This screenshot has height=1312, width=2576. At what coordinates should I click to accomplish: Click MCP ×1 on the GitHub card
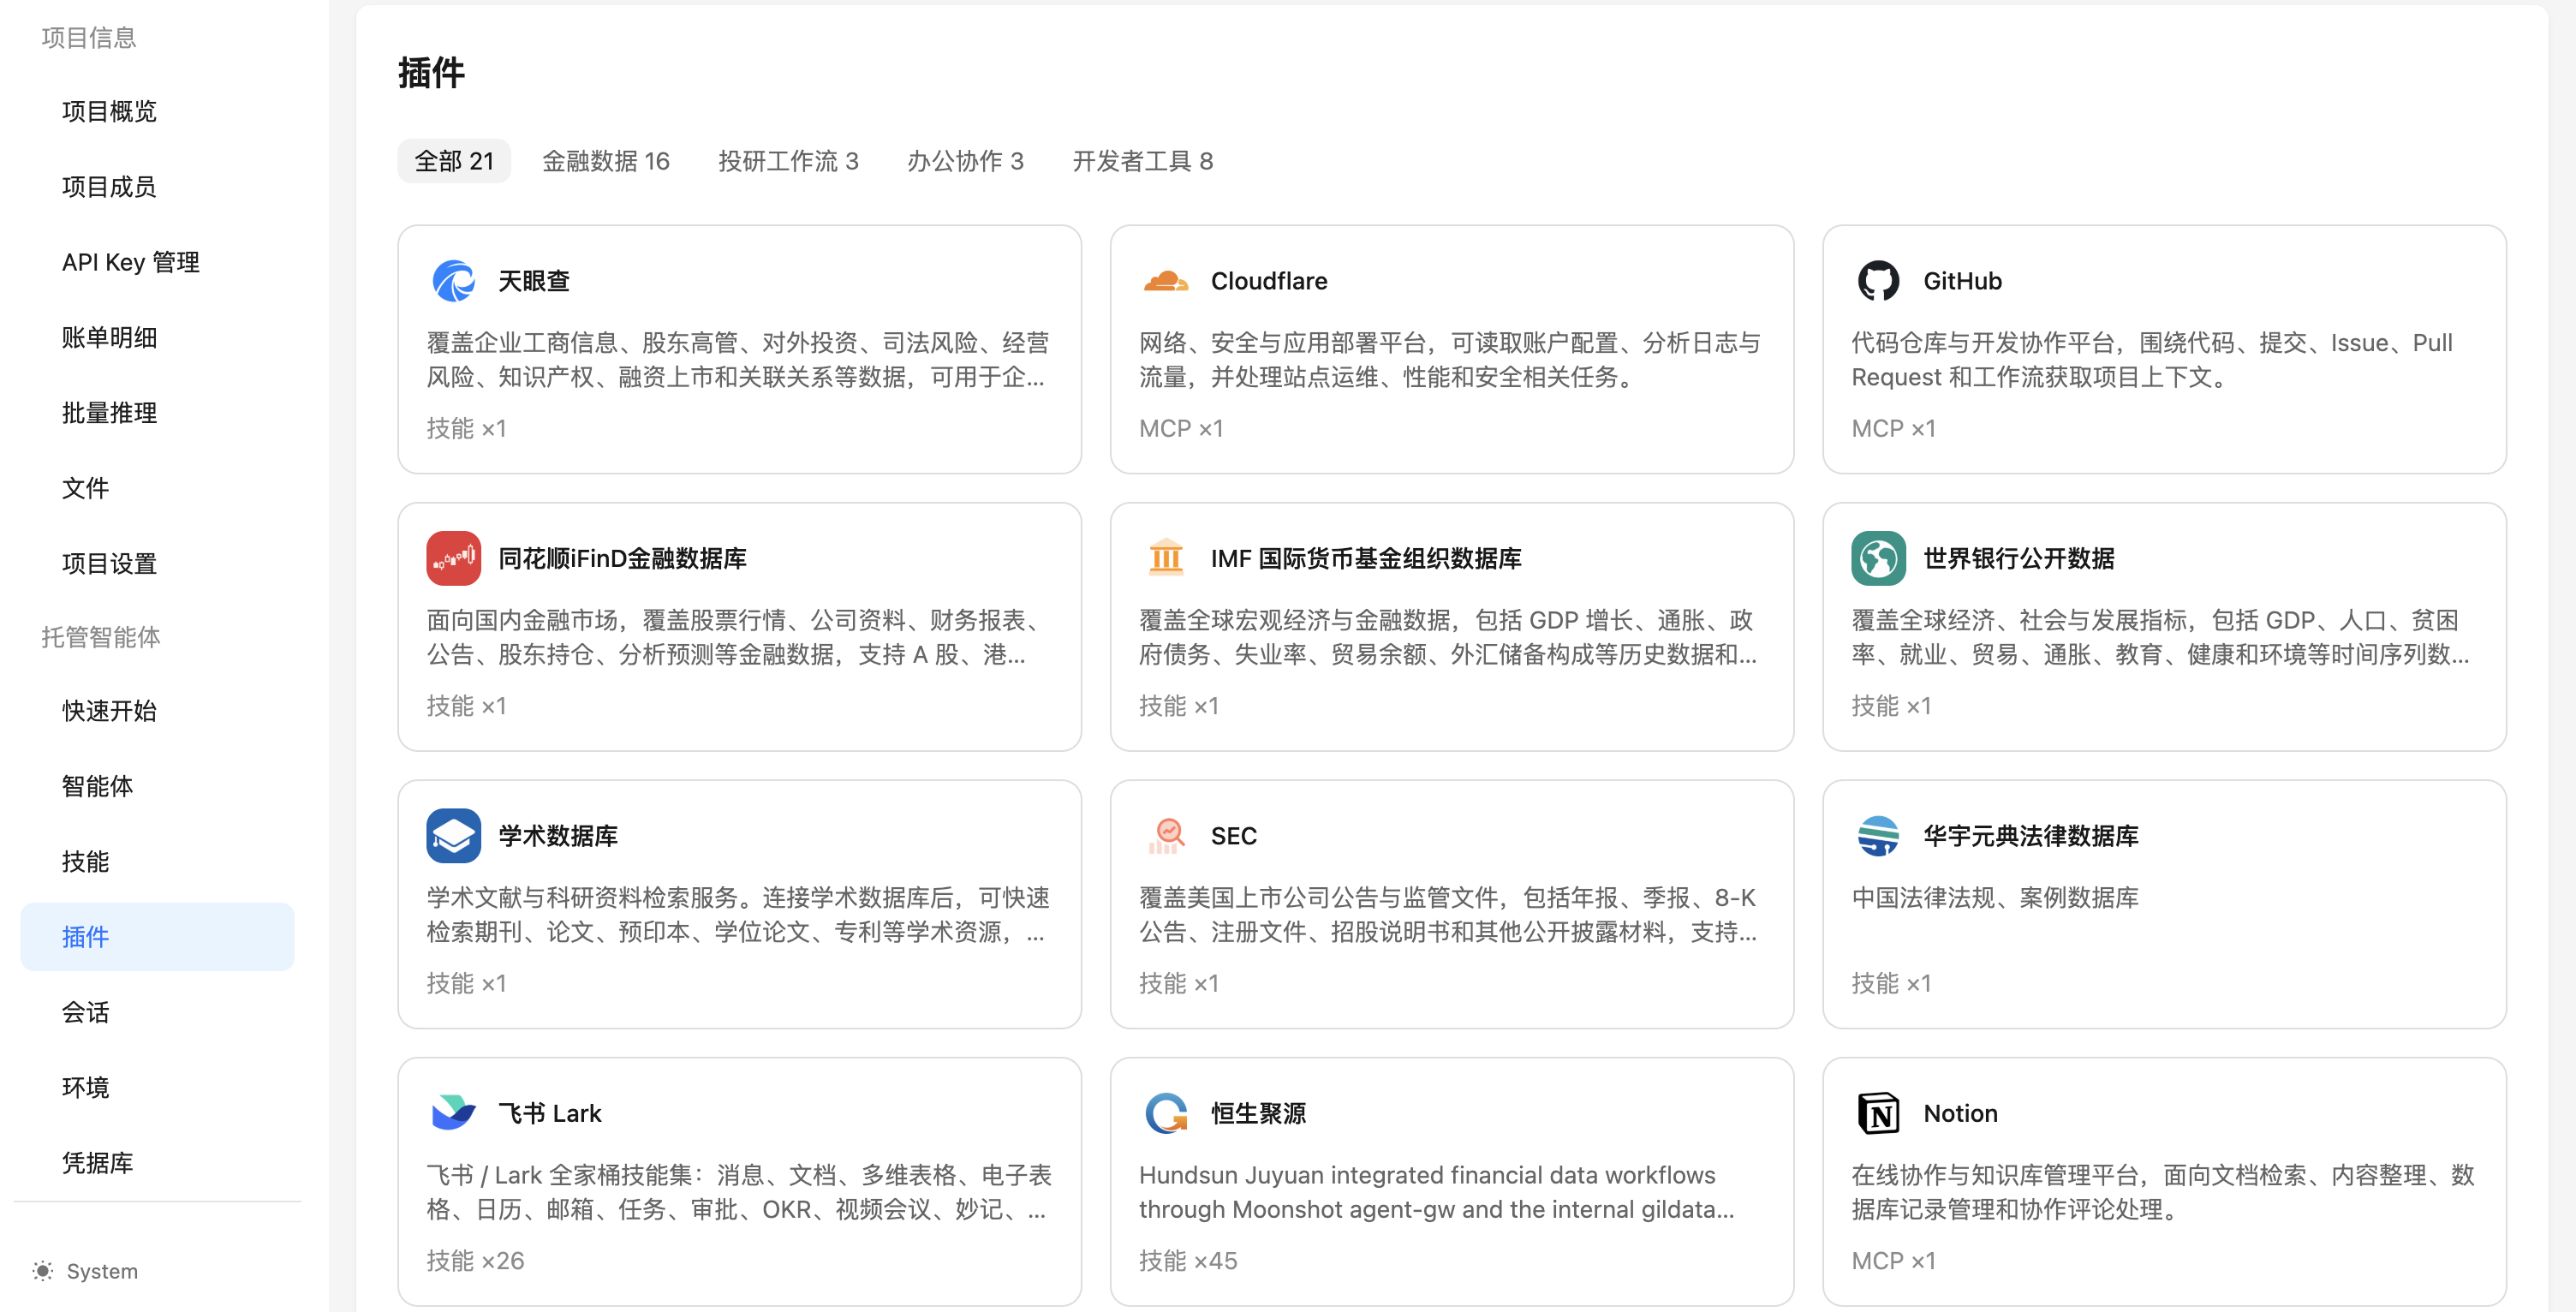[1893, 429]
